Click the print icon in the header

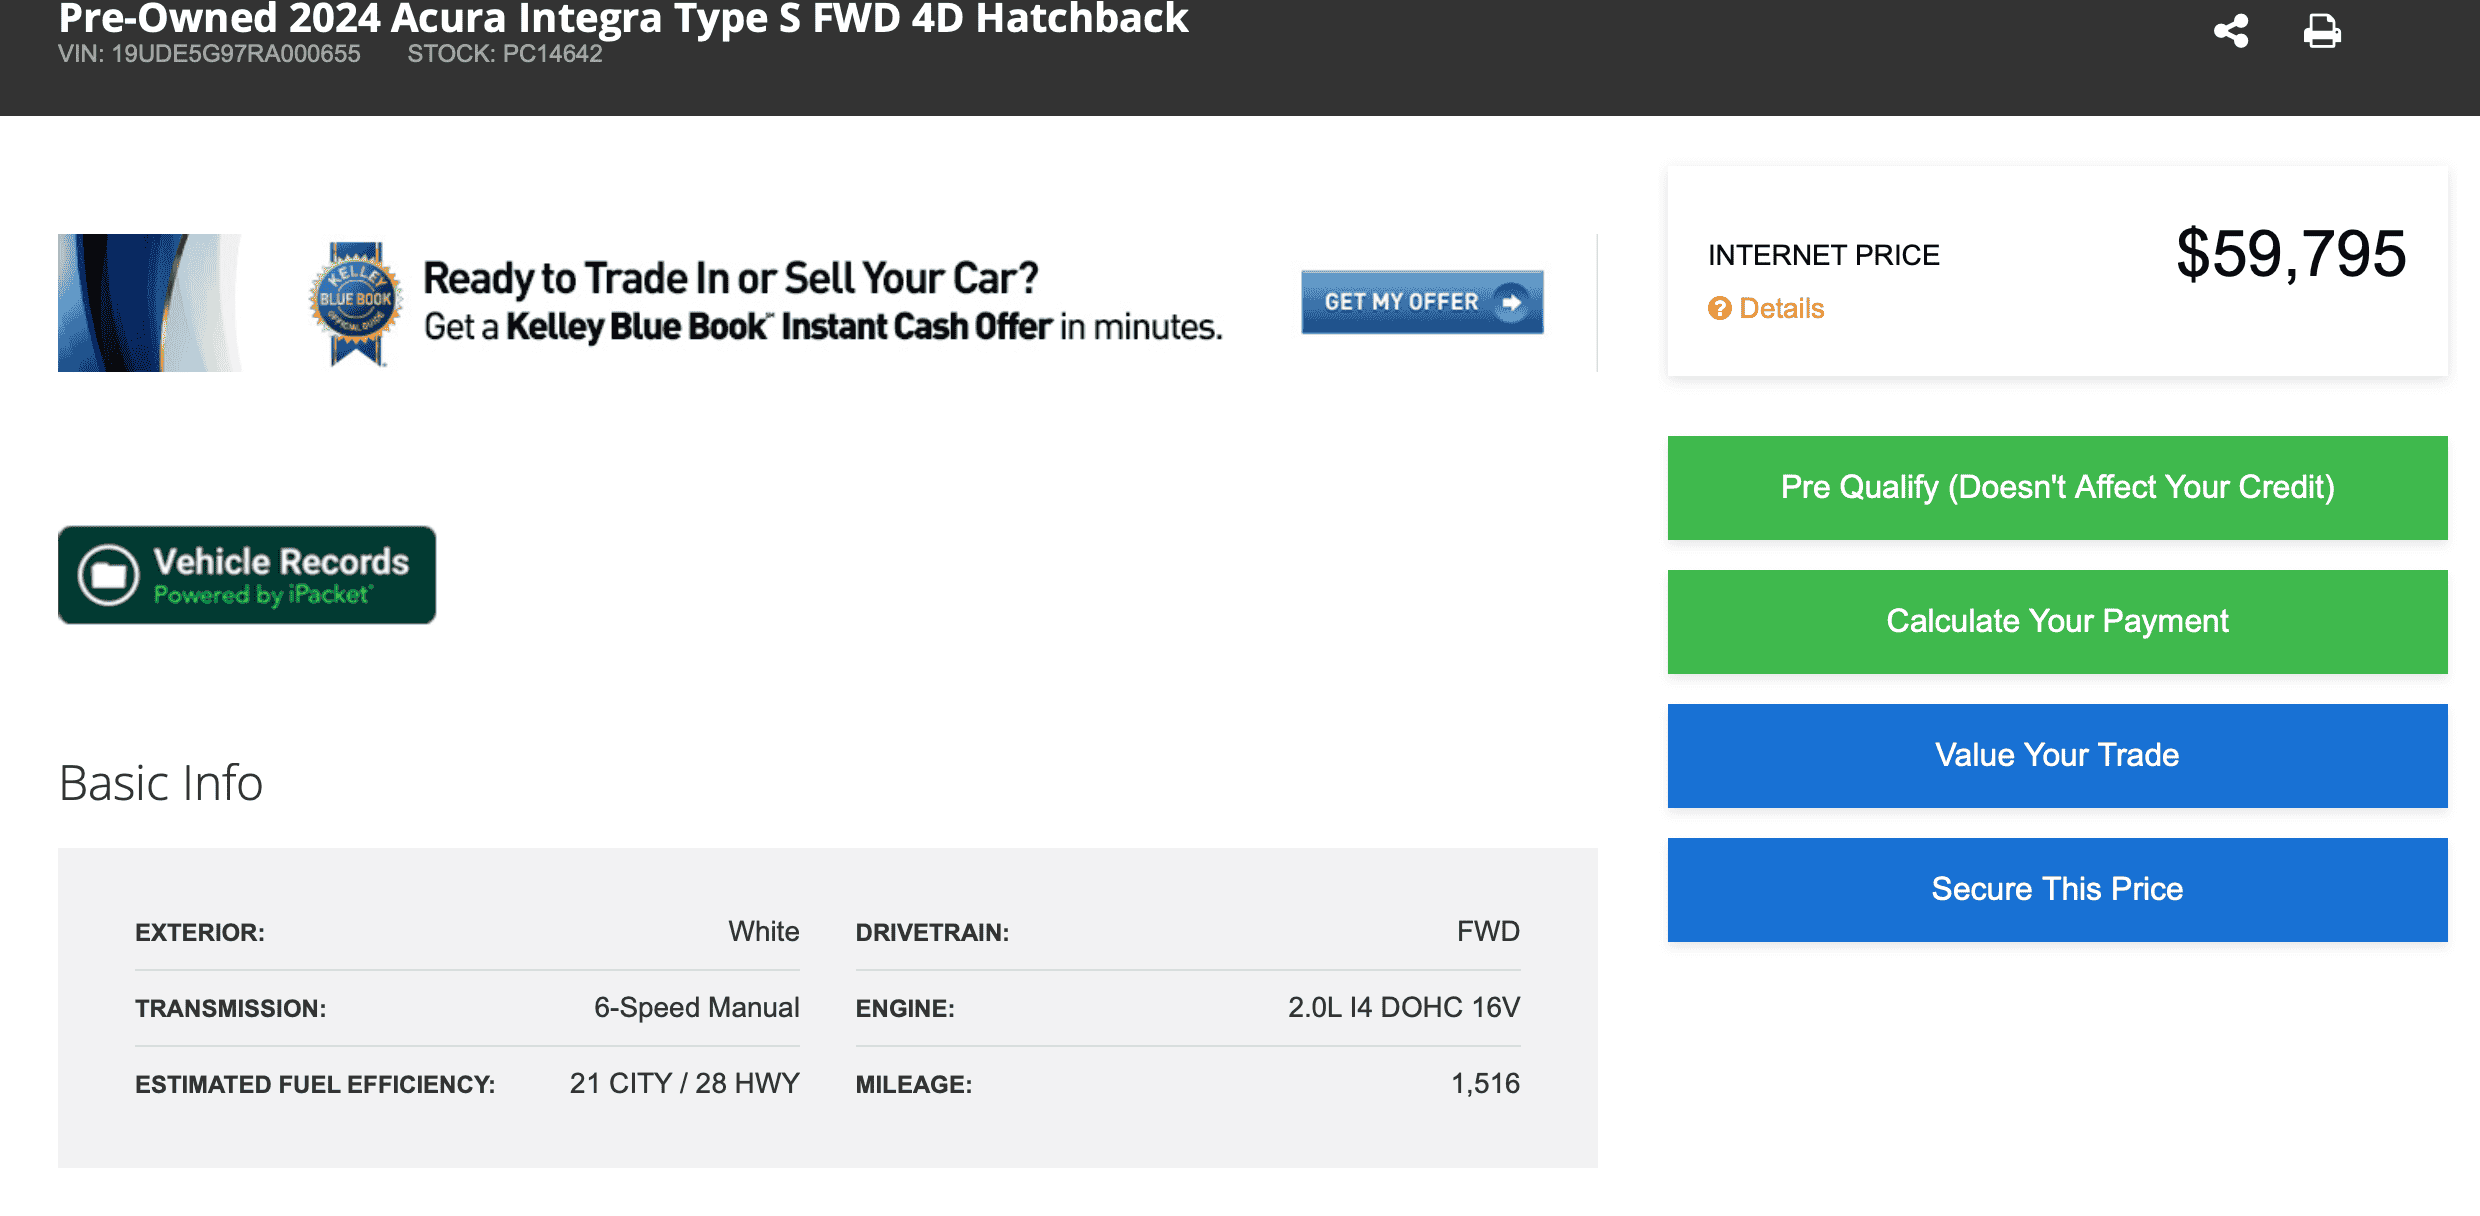coord(2322,30)
